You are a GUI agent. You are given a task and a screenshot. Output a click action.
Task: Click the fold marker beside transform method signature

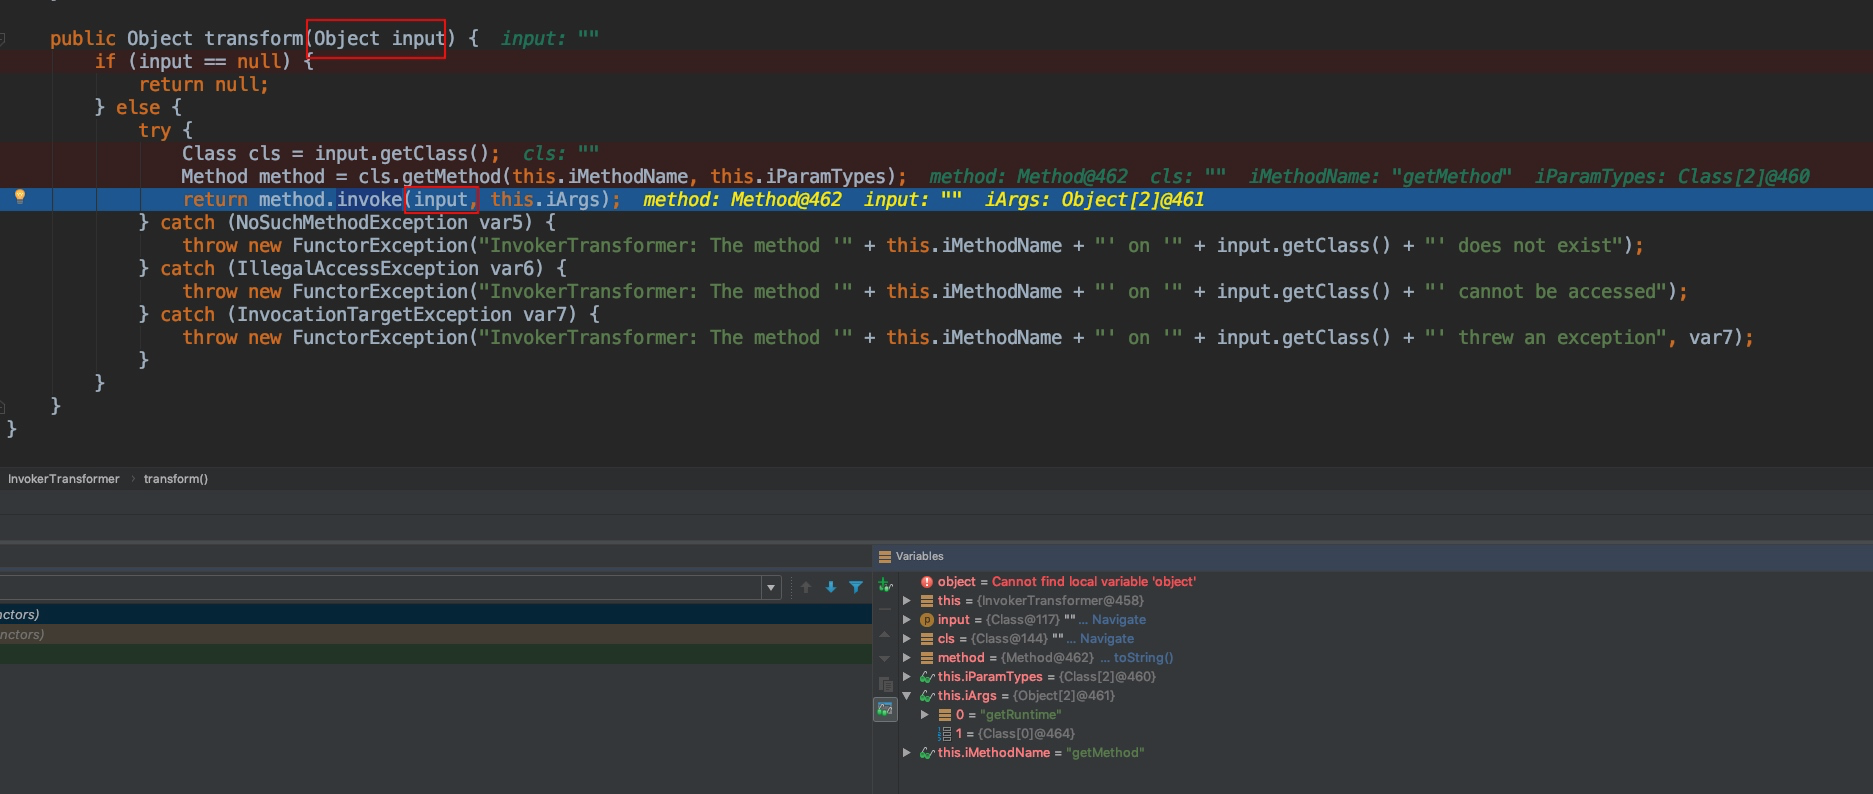click(x=3, y=39)
